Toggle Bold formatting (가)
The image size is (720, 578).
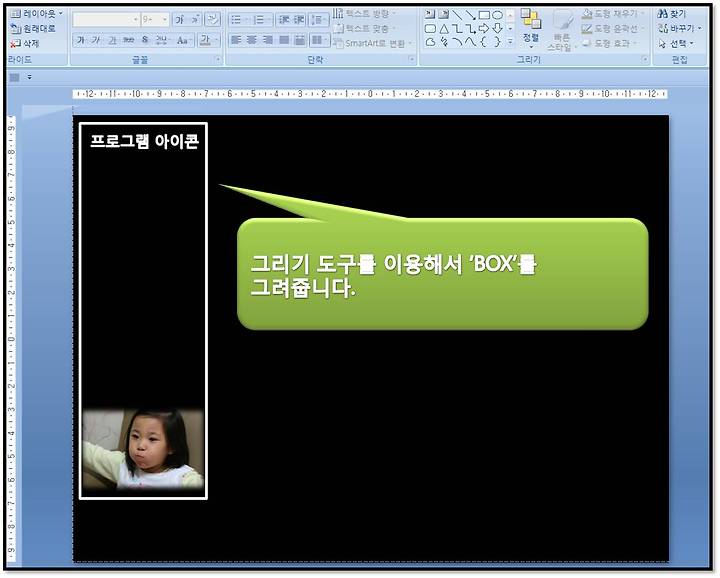point(80,40)
